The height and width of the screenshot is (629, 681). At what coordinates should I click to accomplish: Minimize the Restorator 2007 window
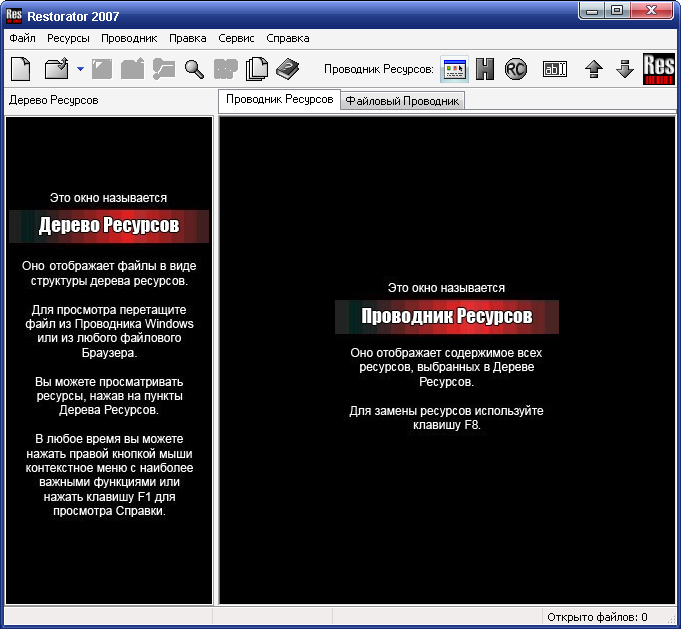point(592,10)
